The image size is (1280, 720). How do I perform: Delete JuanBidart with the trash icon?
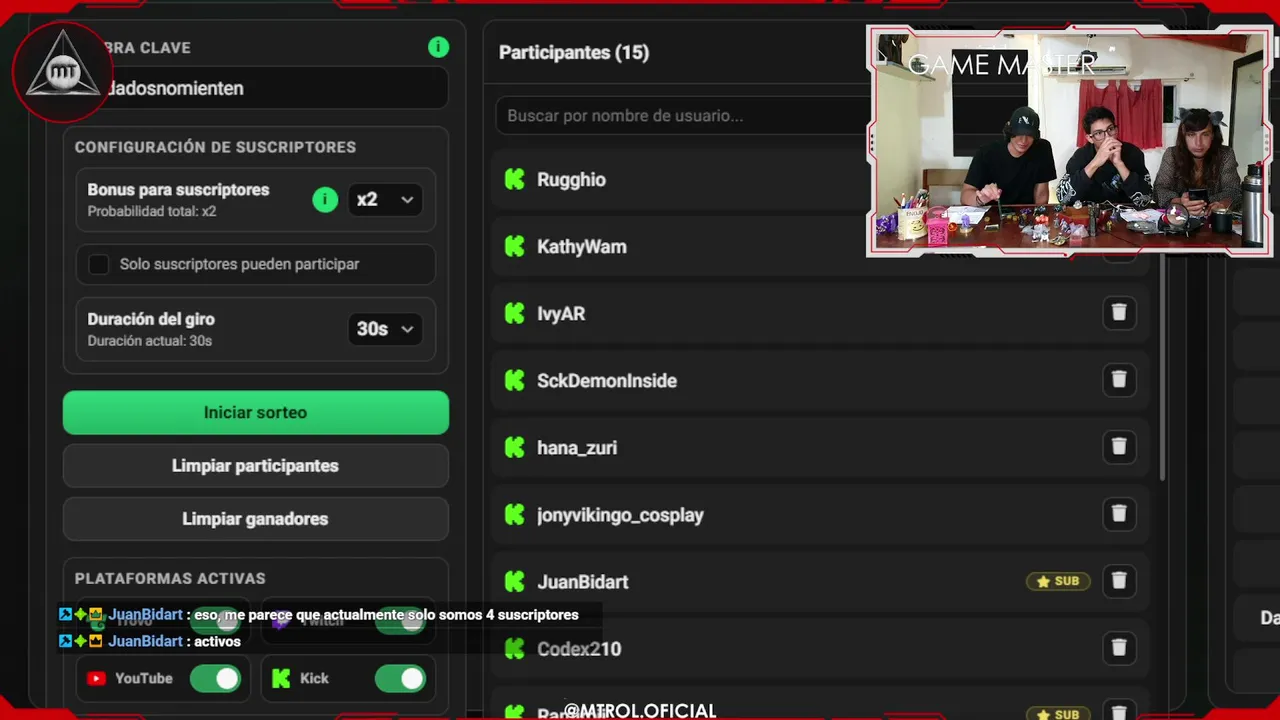[x=1119, y=580]
